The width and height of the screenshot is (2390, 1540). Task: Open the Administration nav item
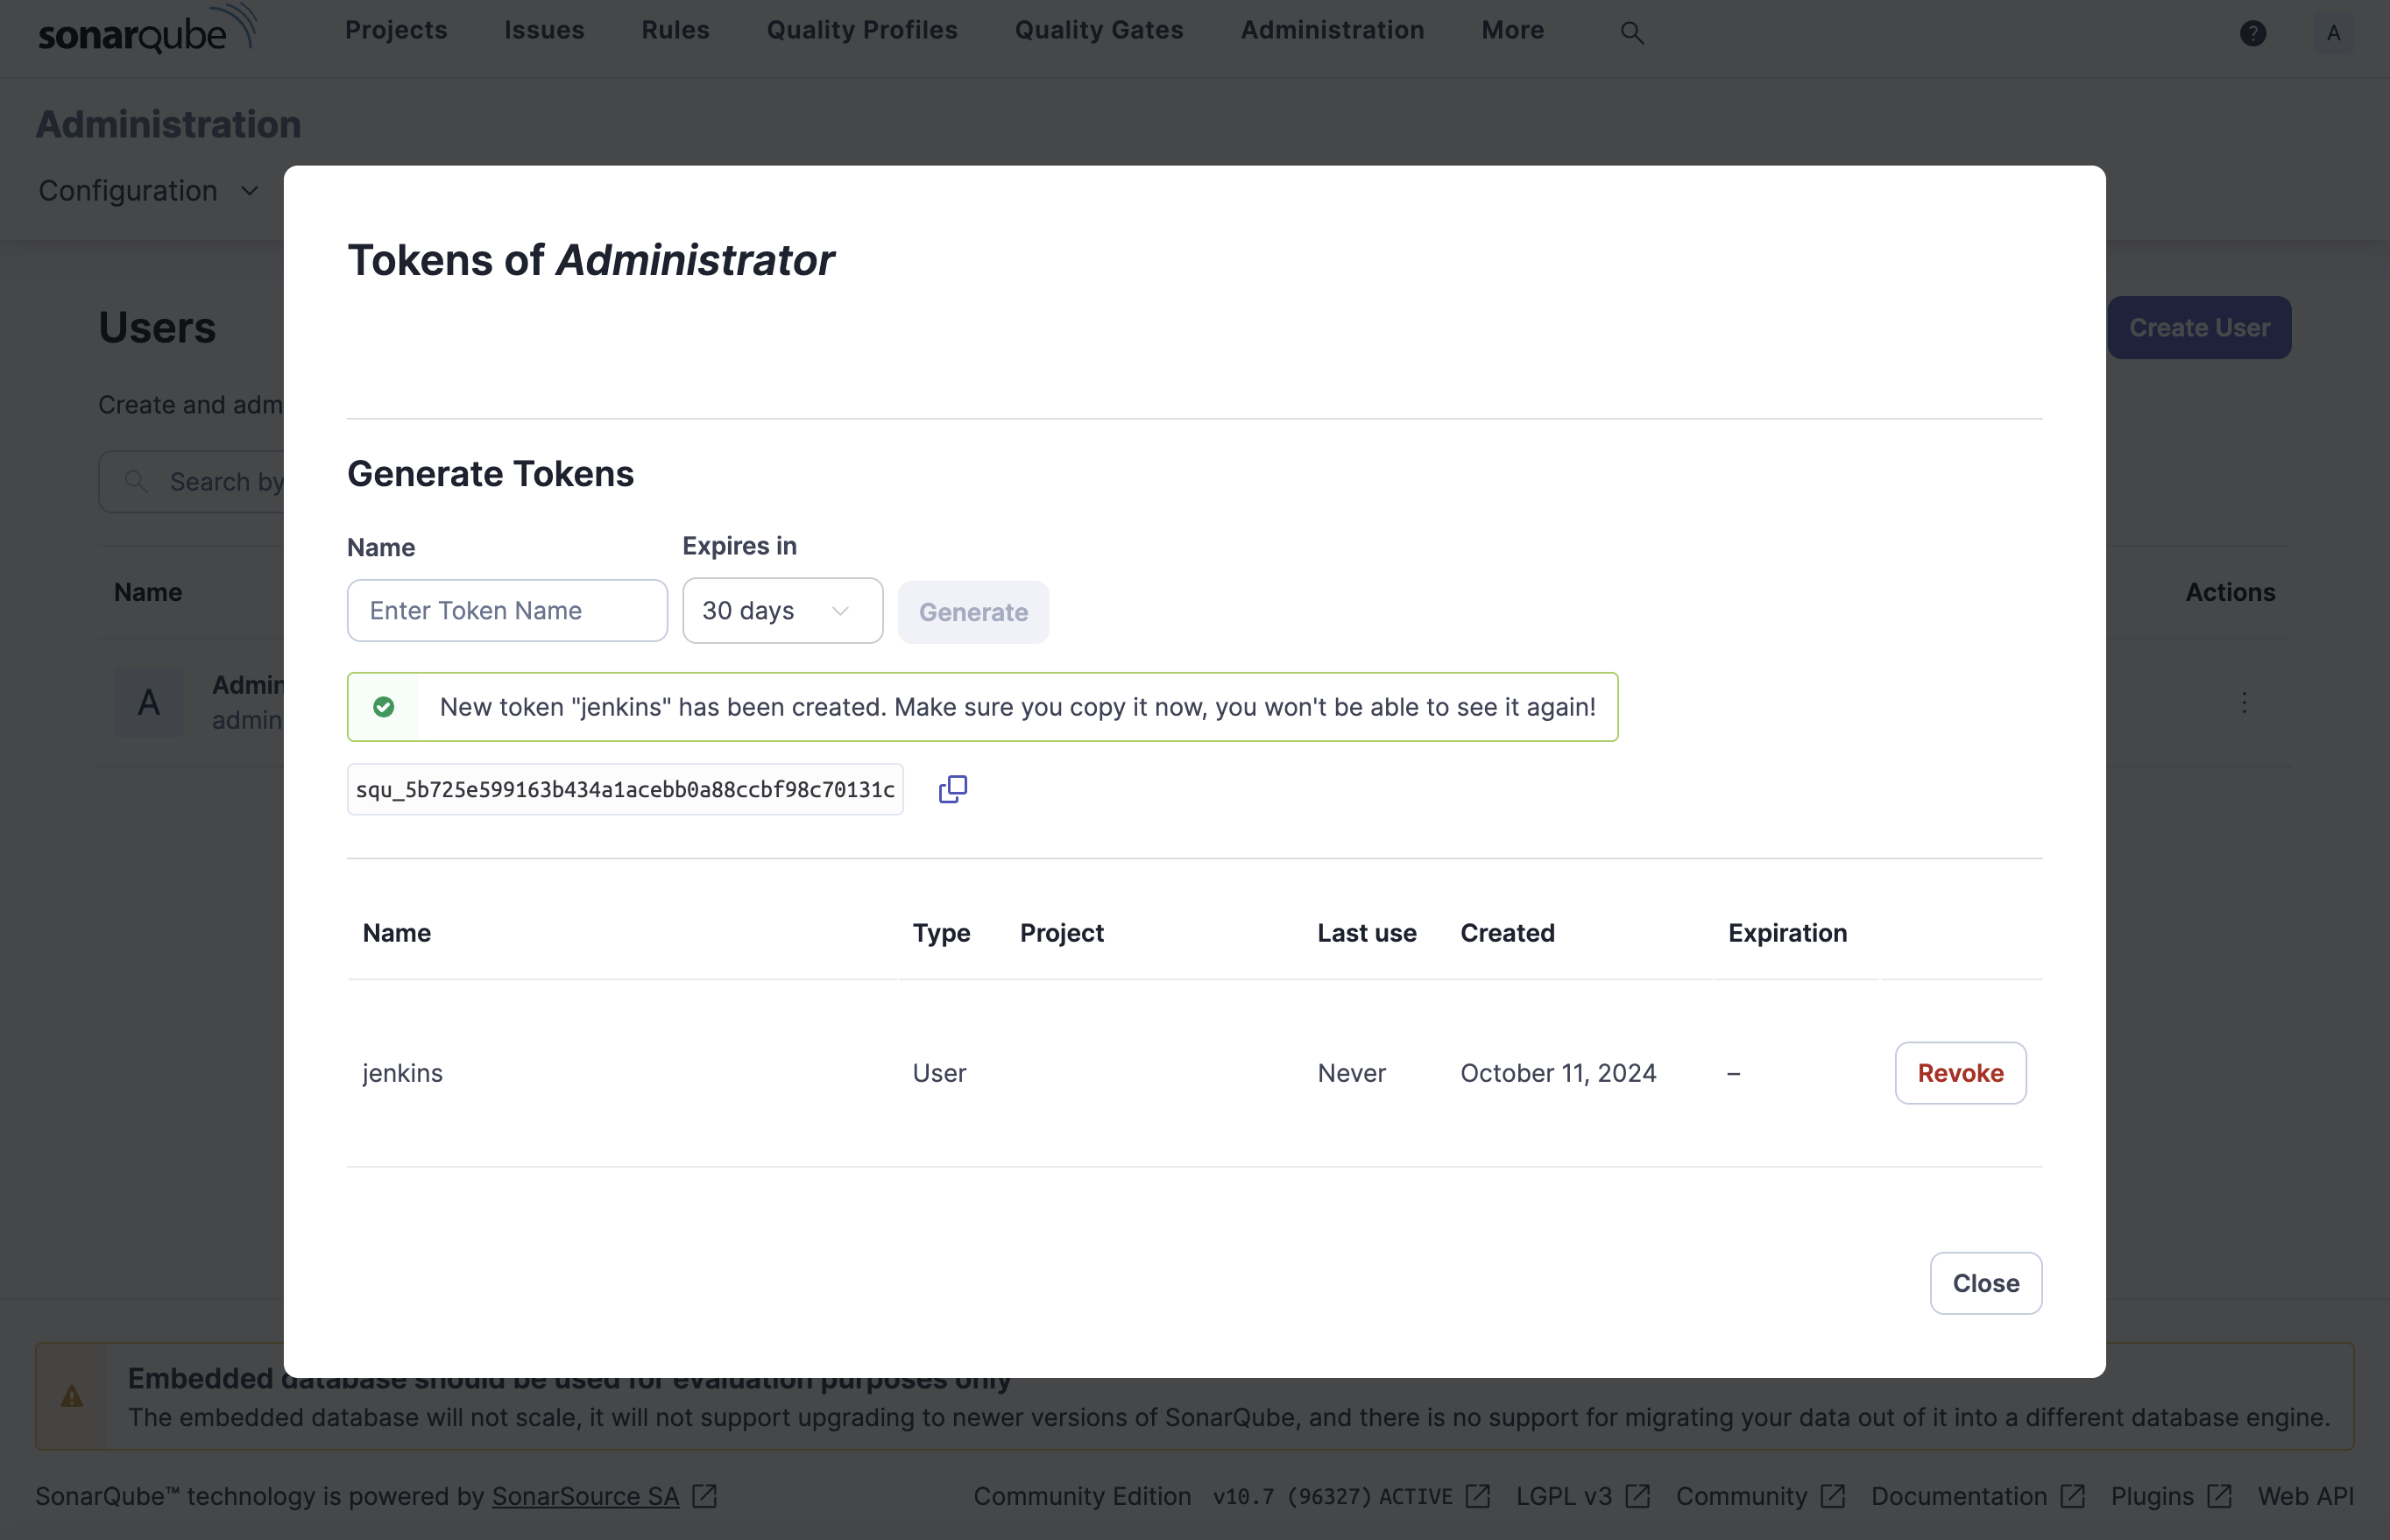1332,30
